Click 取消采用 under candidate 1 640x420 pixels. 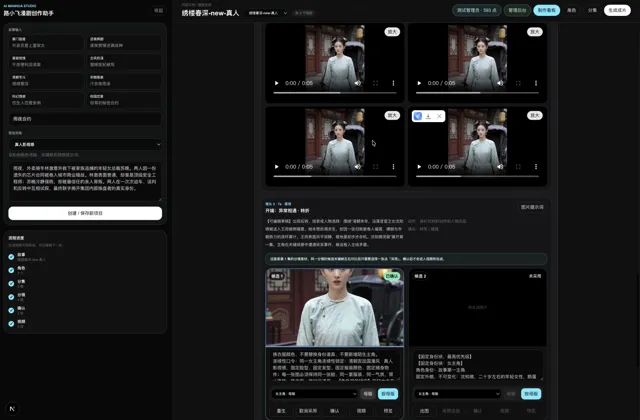pos(308,411)
